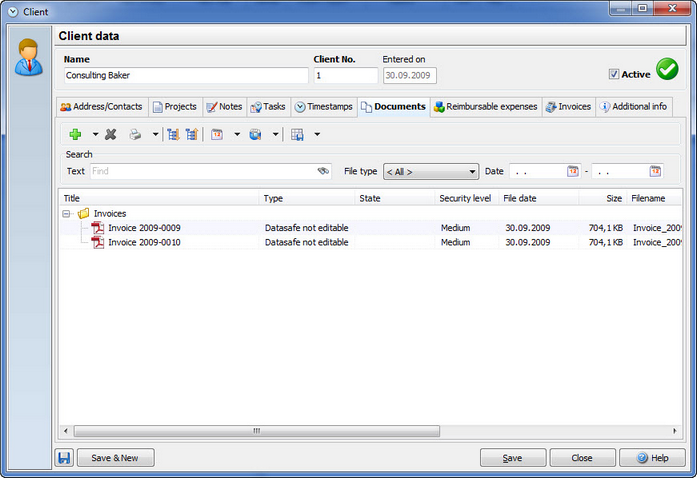Toggle the Active checkbox
The width and height of the screenshot is (697, 478).
pos(614,74)
